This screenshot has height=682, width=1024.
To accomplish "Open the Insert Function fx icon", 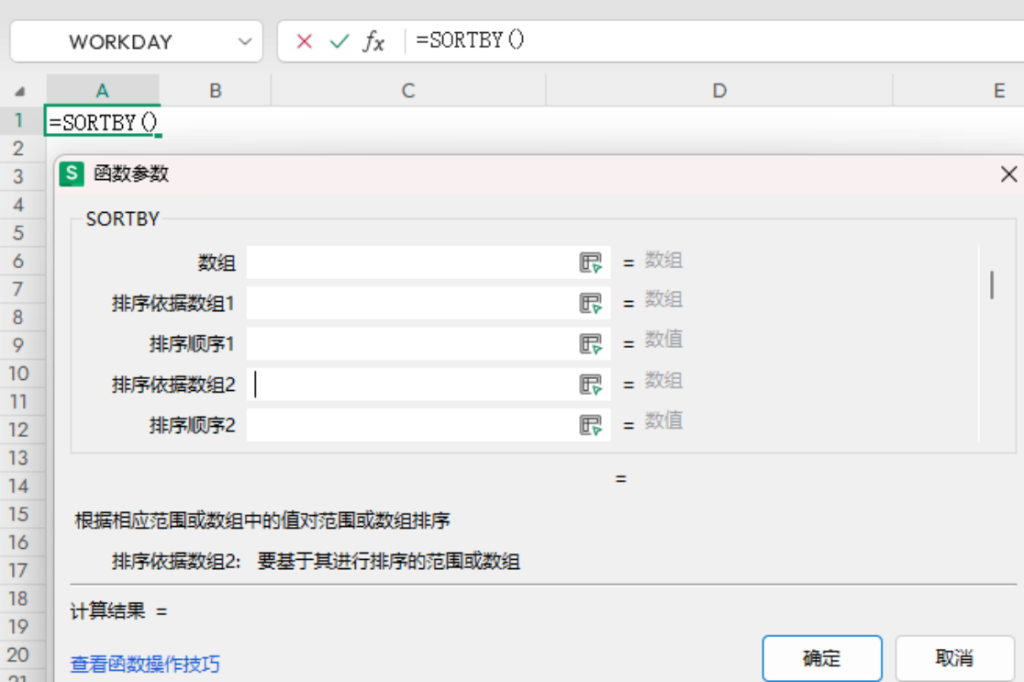I will 374,41.
